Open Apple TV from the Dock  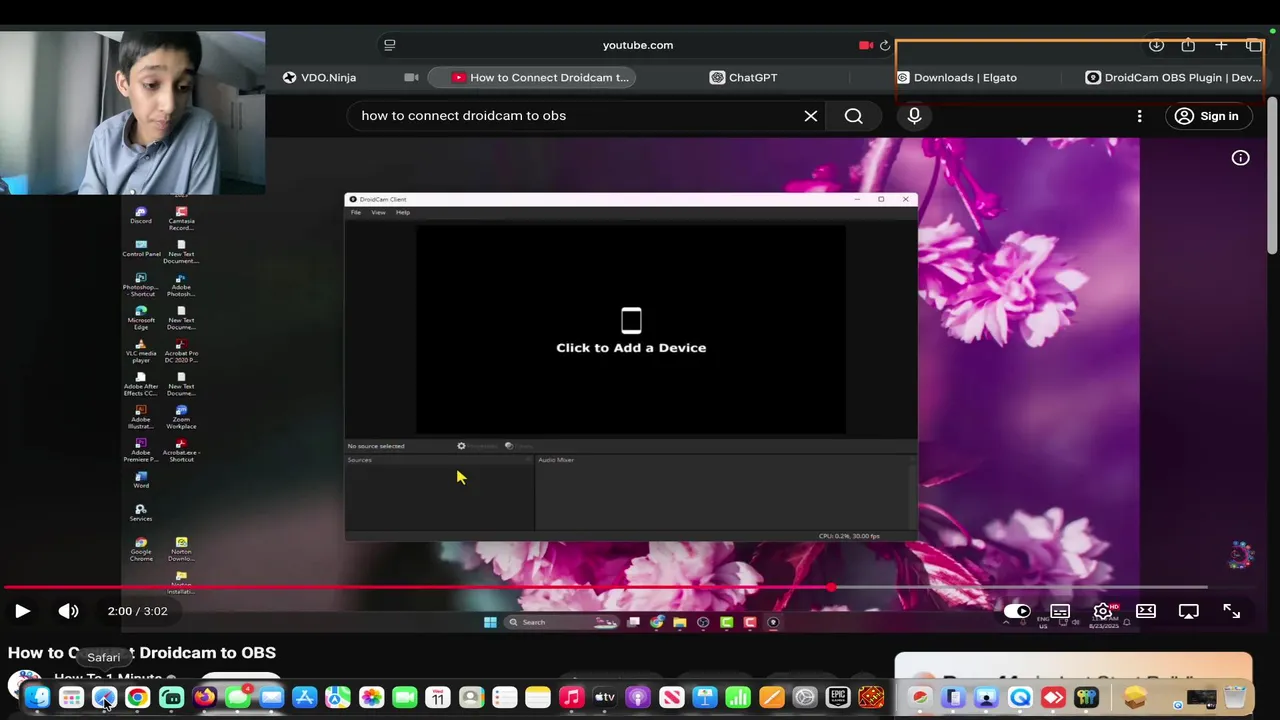604,697
